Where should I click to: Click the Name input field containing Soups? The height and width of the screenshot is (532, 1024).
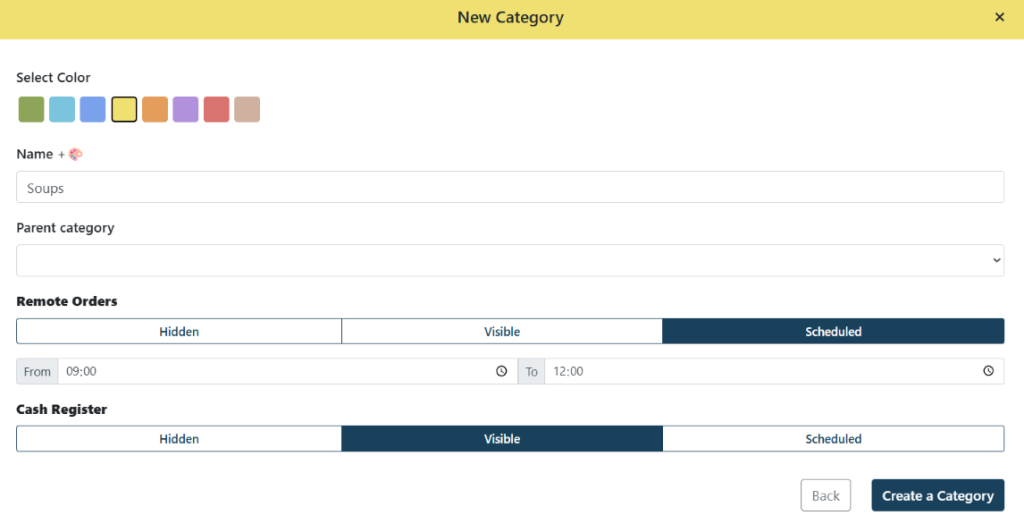(510, 187)
